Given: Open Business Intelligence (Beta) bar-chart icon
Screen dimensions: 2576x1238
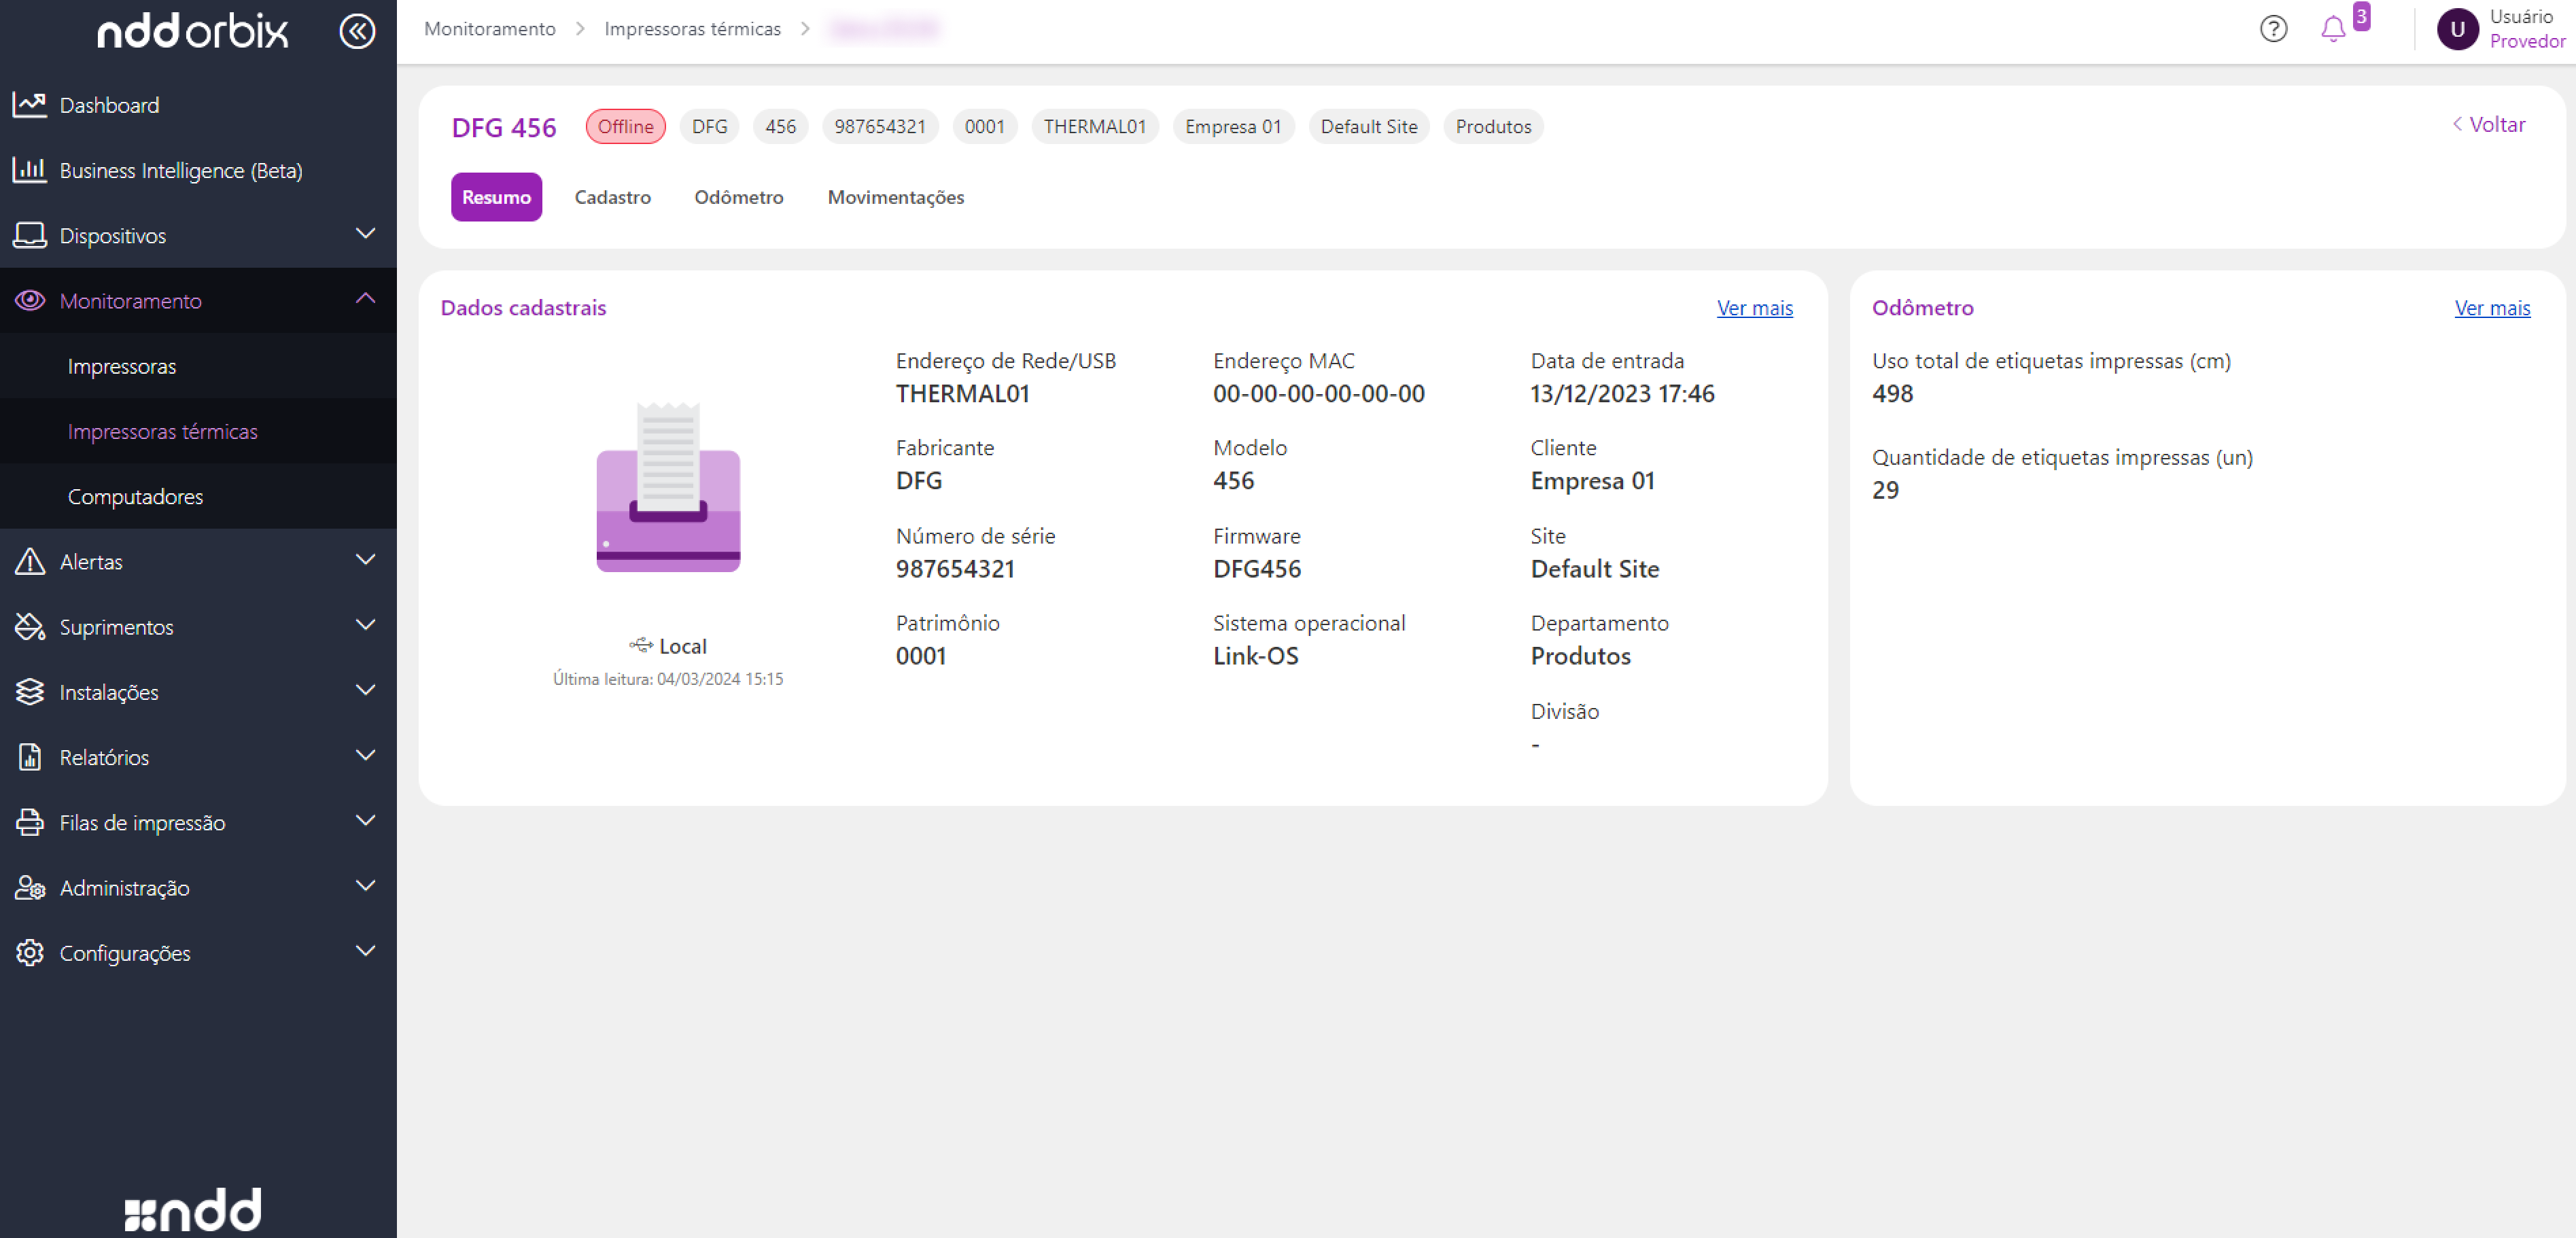Looking at the screenshot, I should [30, 170].
